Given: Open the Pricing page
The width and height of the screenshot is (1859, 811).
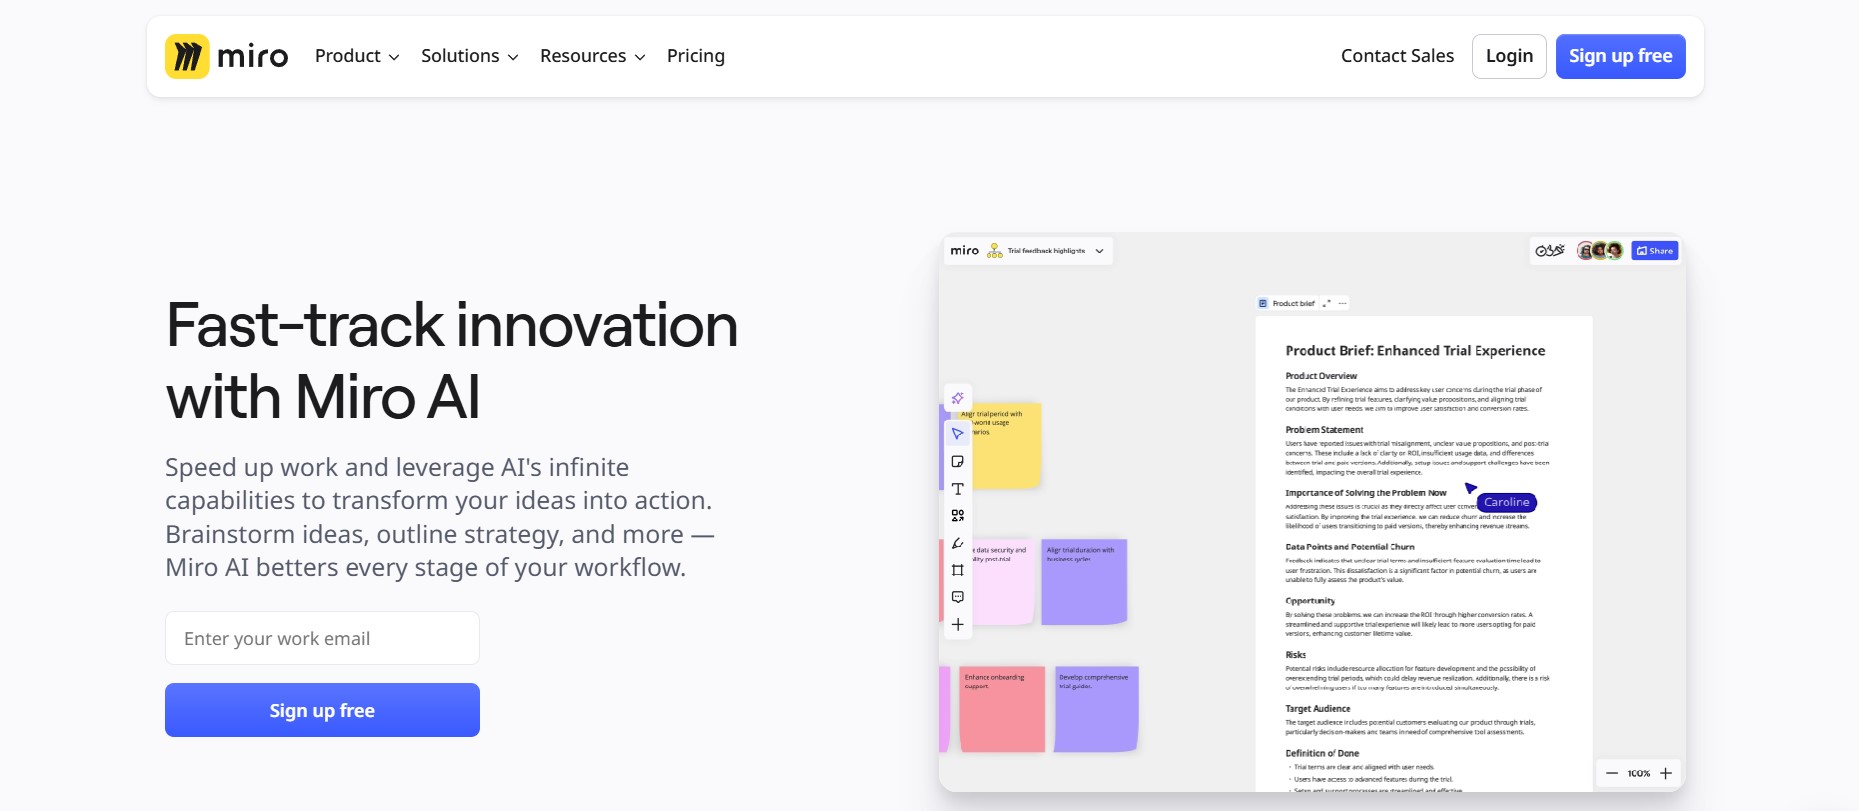Looking at the screenshot, I should point(696,56).
